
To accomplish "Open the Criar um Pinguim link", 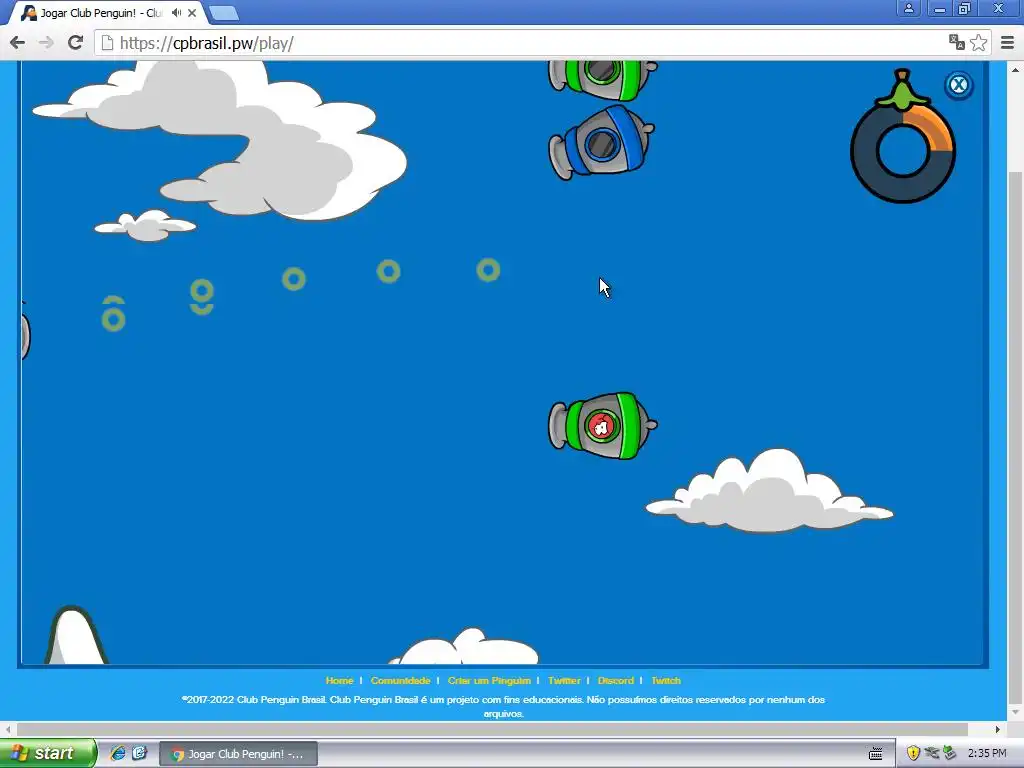I will (x=489, y=680).
